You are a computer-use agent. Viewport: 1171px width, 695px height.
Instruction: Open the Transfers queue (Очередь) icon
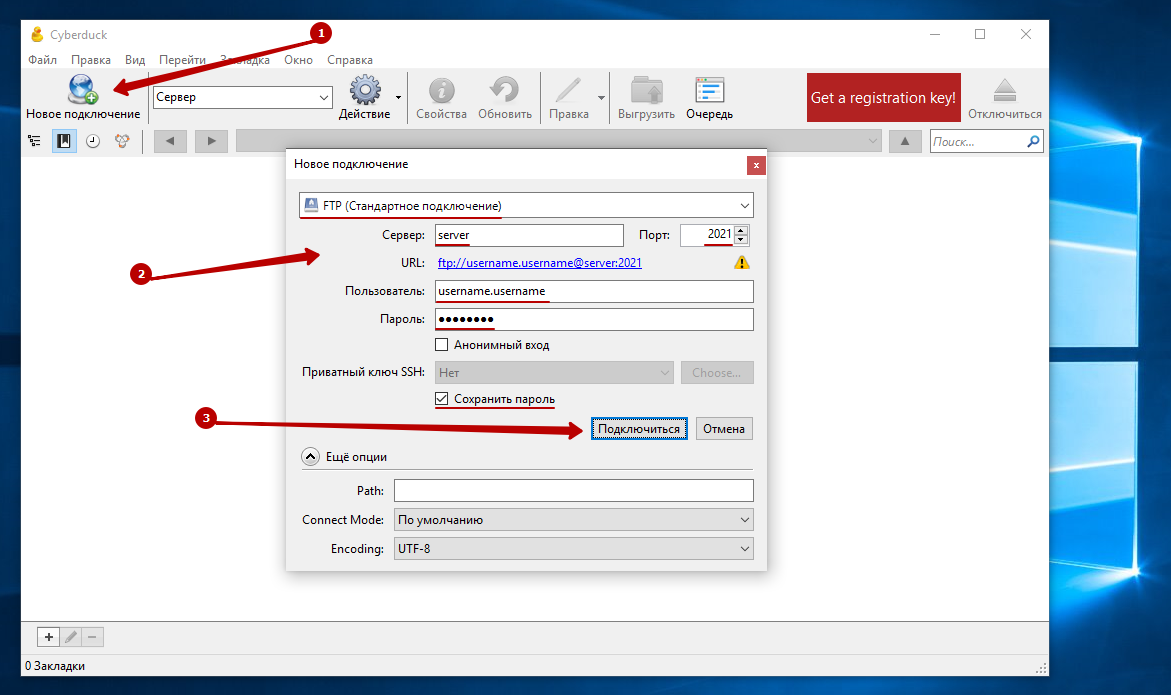(x=709, y=92)
